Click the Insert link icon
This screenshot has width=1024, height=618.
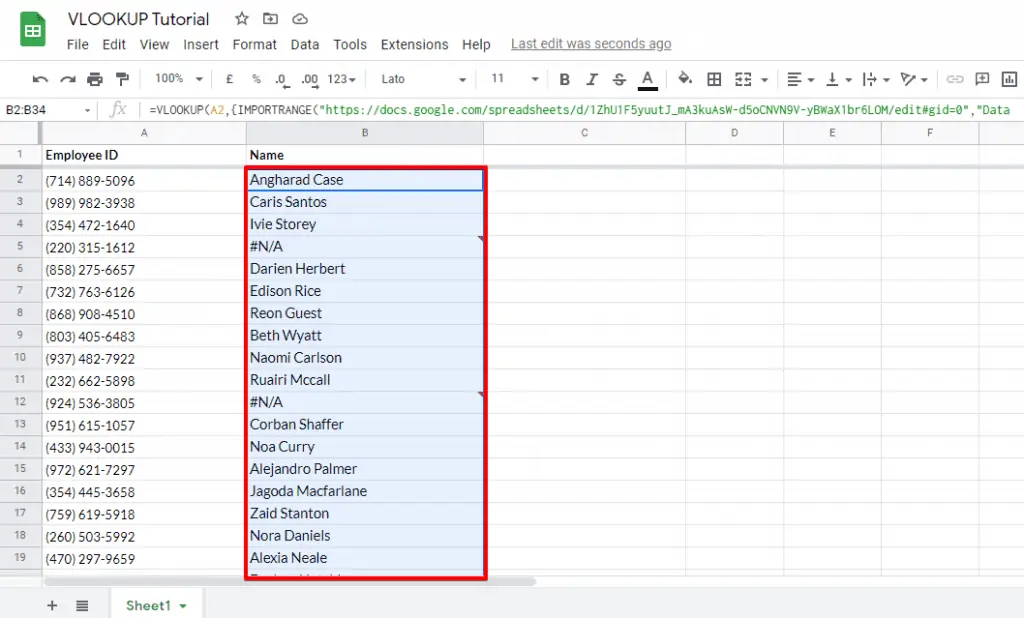(x=955, y=78)
